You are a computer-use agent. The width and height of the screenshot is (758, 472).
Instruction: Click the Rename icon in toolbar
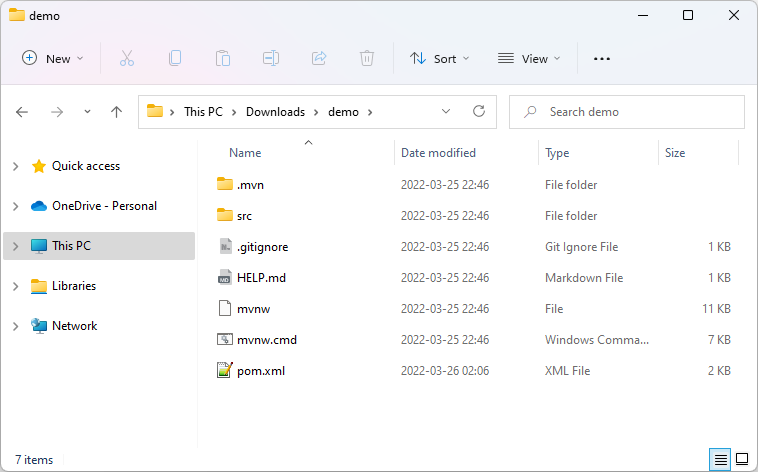pos(271,59)
